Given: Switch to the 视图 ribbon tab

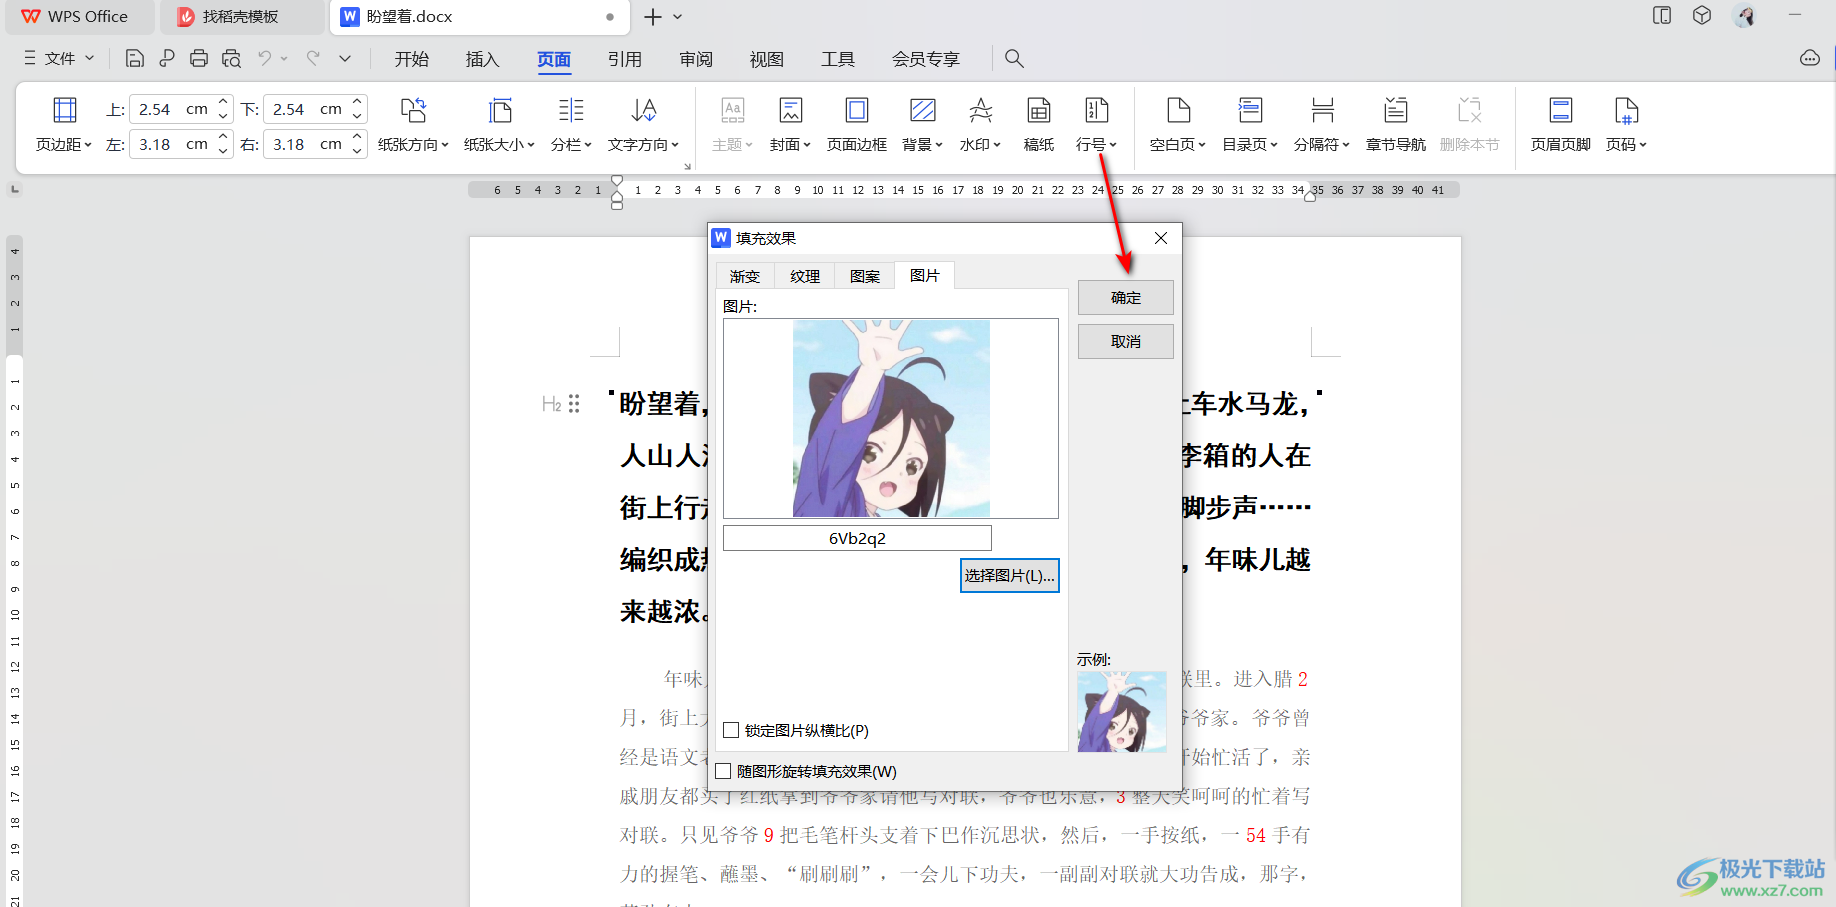Looking at the screenshot, I should point(767,59).
